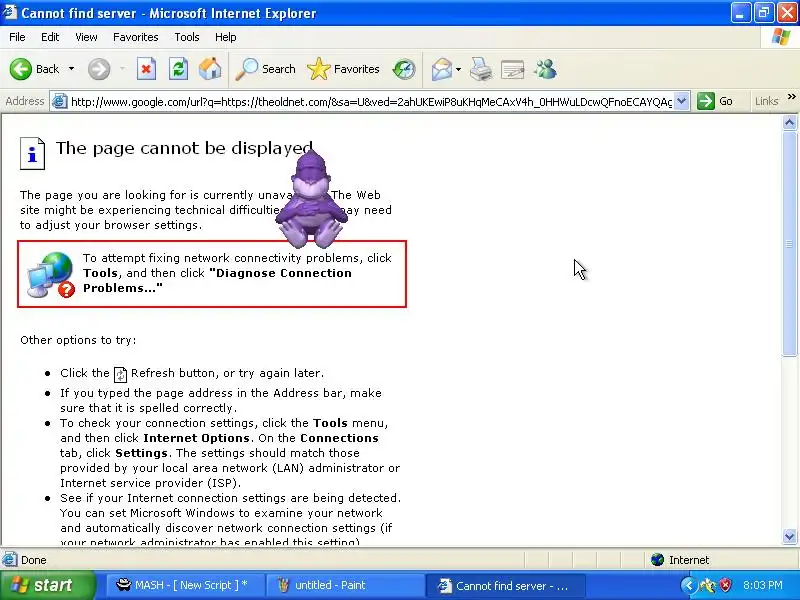Click the small Refresh icon in bullet list
Image resolution: width=800 pixels, height=600 pixels.
pyautogui.click(x=120, y=374)
